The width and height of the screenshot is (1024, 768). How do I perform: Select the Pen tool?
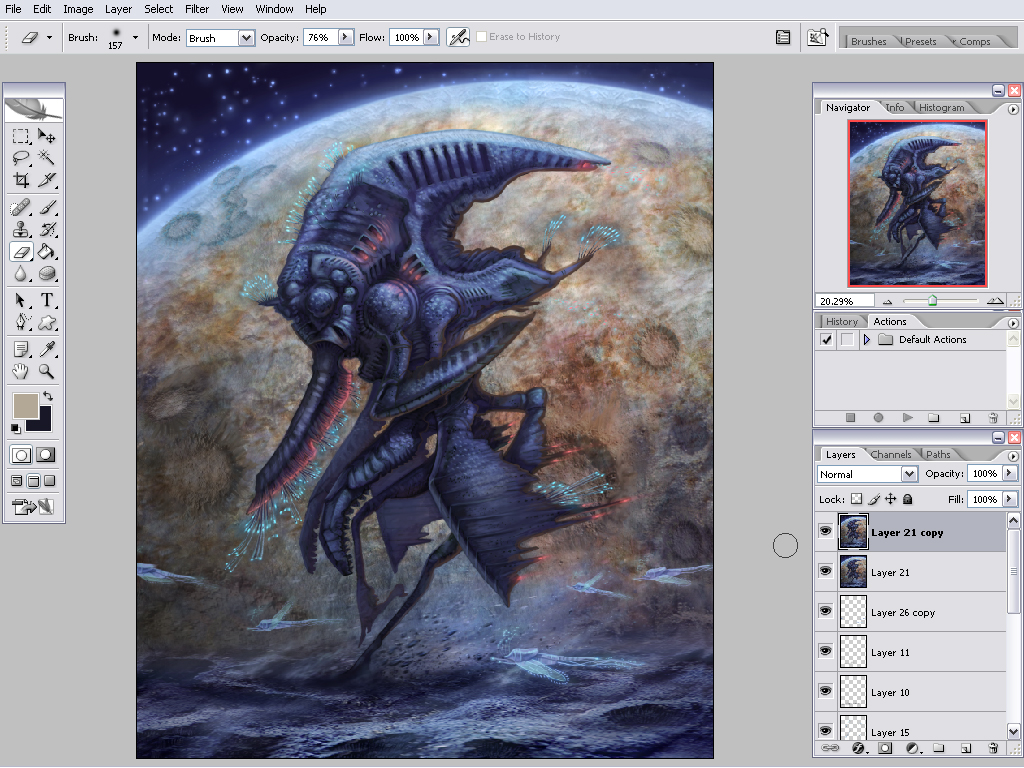(21, 323)
